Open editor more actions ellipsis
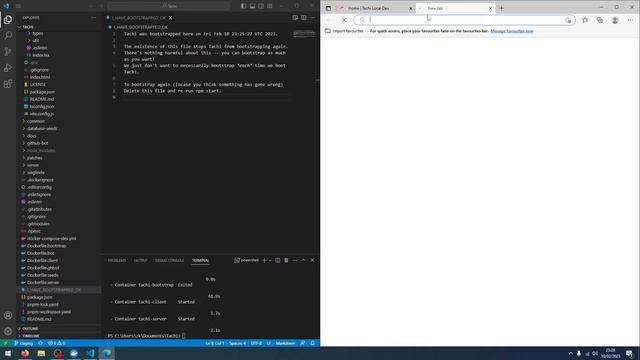640x360 pixels. coord(312,18)
